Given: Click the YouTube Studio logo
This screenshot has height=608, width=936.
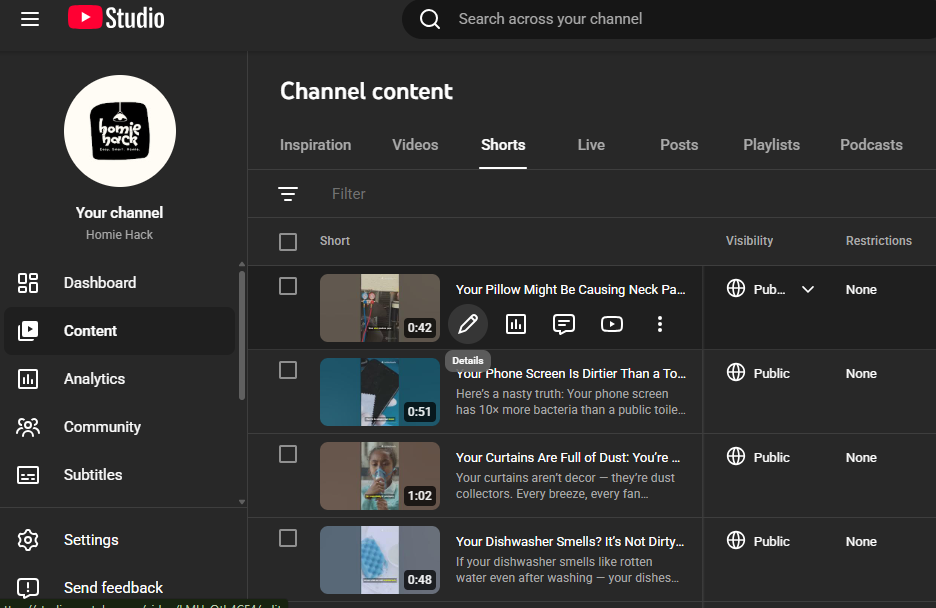Looking at the screenshot, I should coord(116,19).
